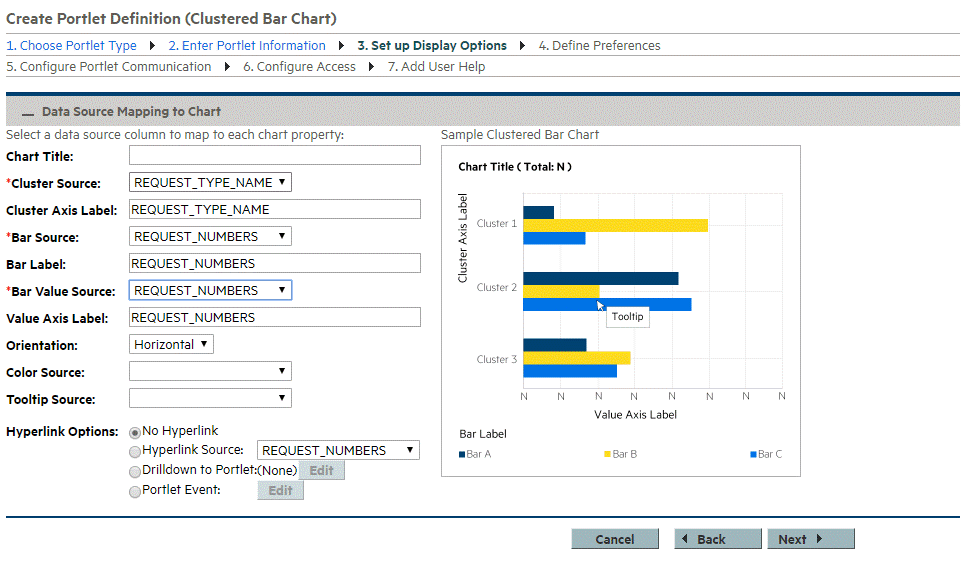973x563 pixels.
Task: Expand the Bar Value Source dropdown
Action: (210, 291)
